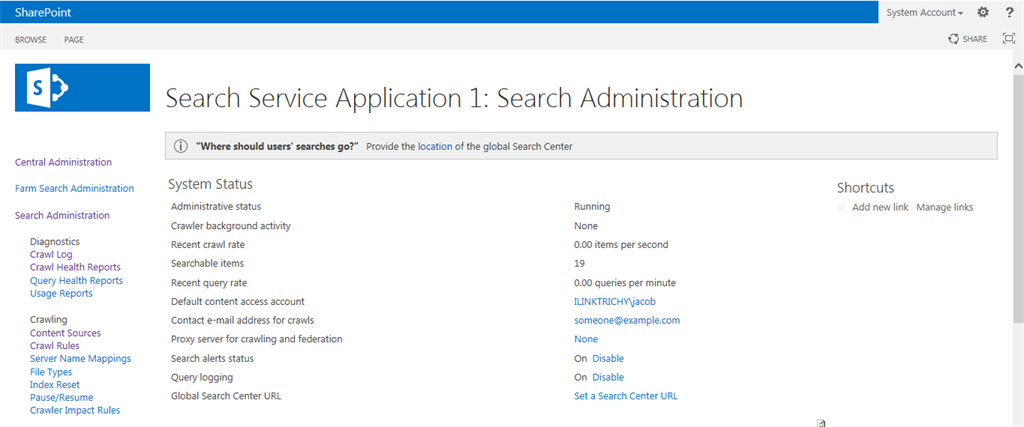Open Manage links in Shortcuts

tap(944, 207)
